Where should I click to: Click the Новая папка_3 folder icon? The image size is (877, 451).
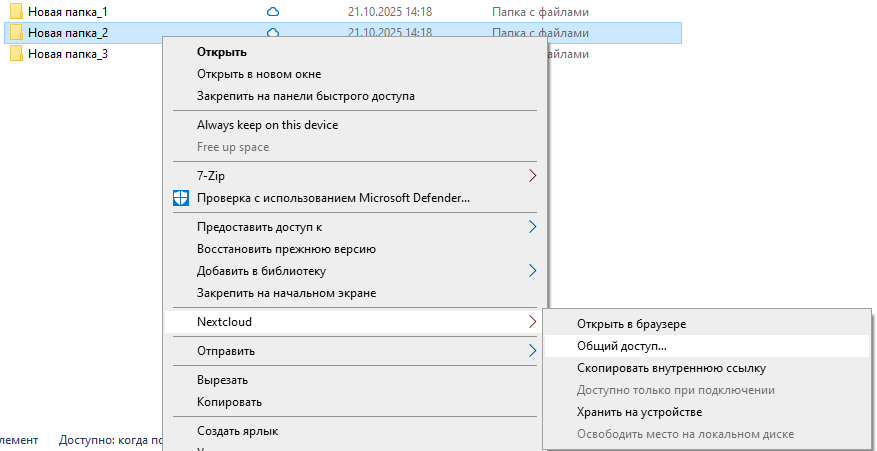[17, 54]
